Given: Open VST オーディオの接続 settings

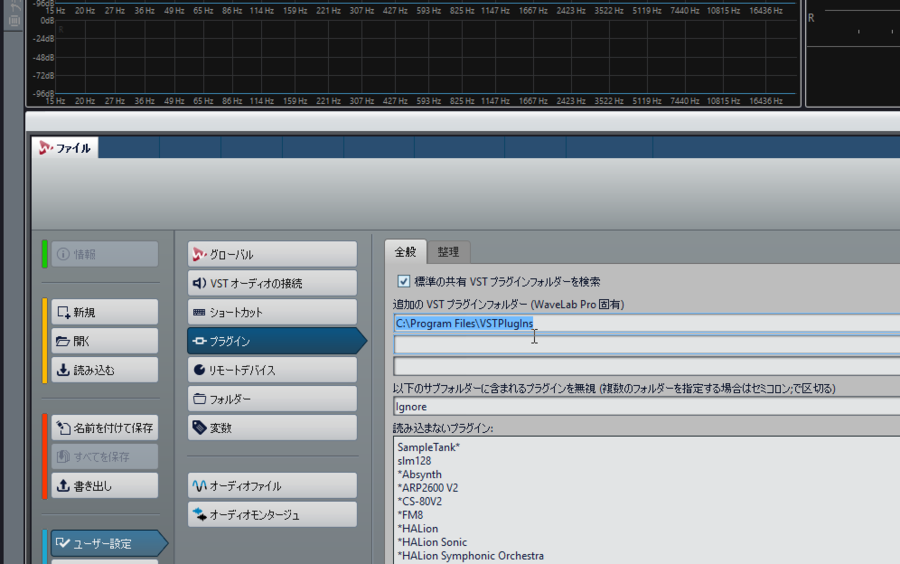Looking at the screenshot, I should [x=272, y=283].
